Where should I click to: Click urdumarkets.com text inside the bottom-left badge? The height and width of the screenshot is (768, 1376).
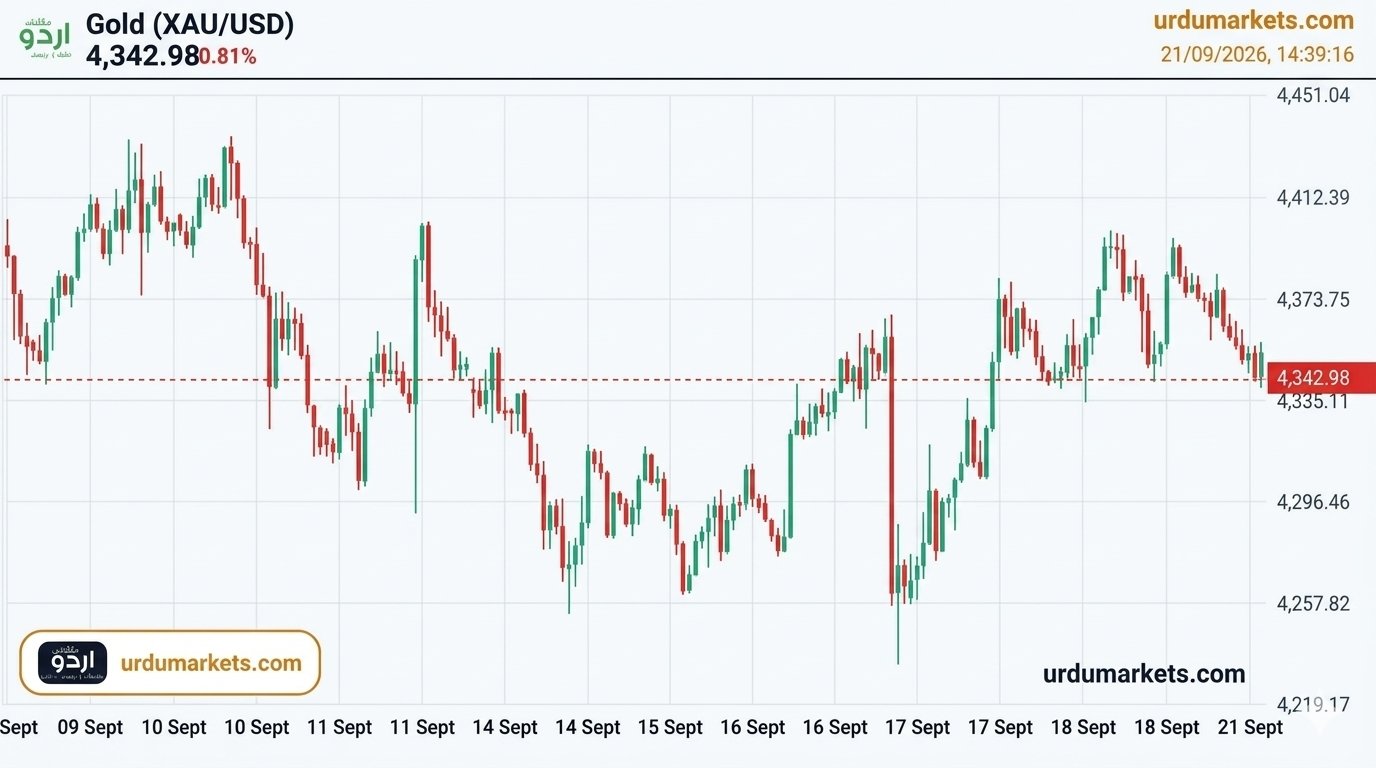(211, 663)
